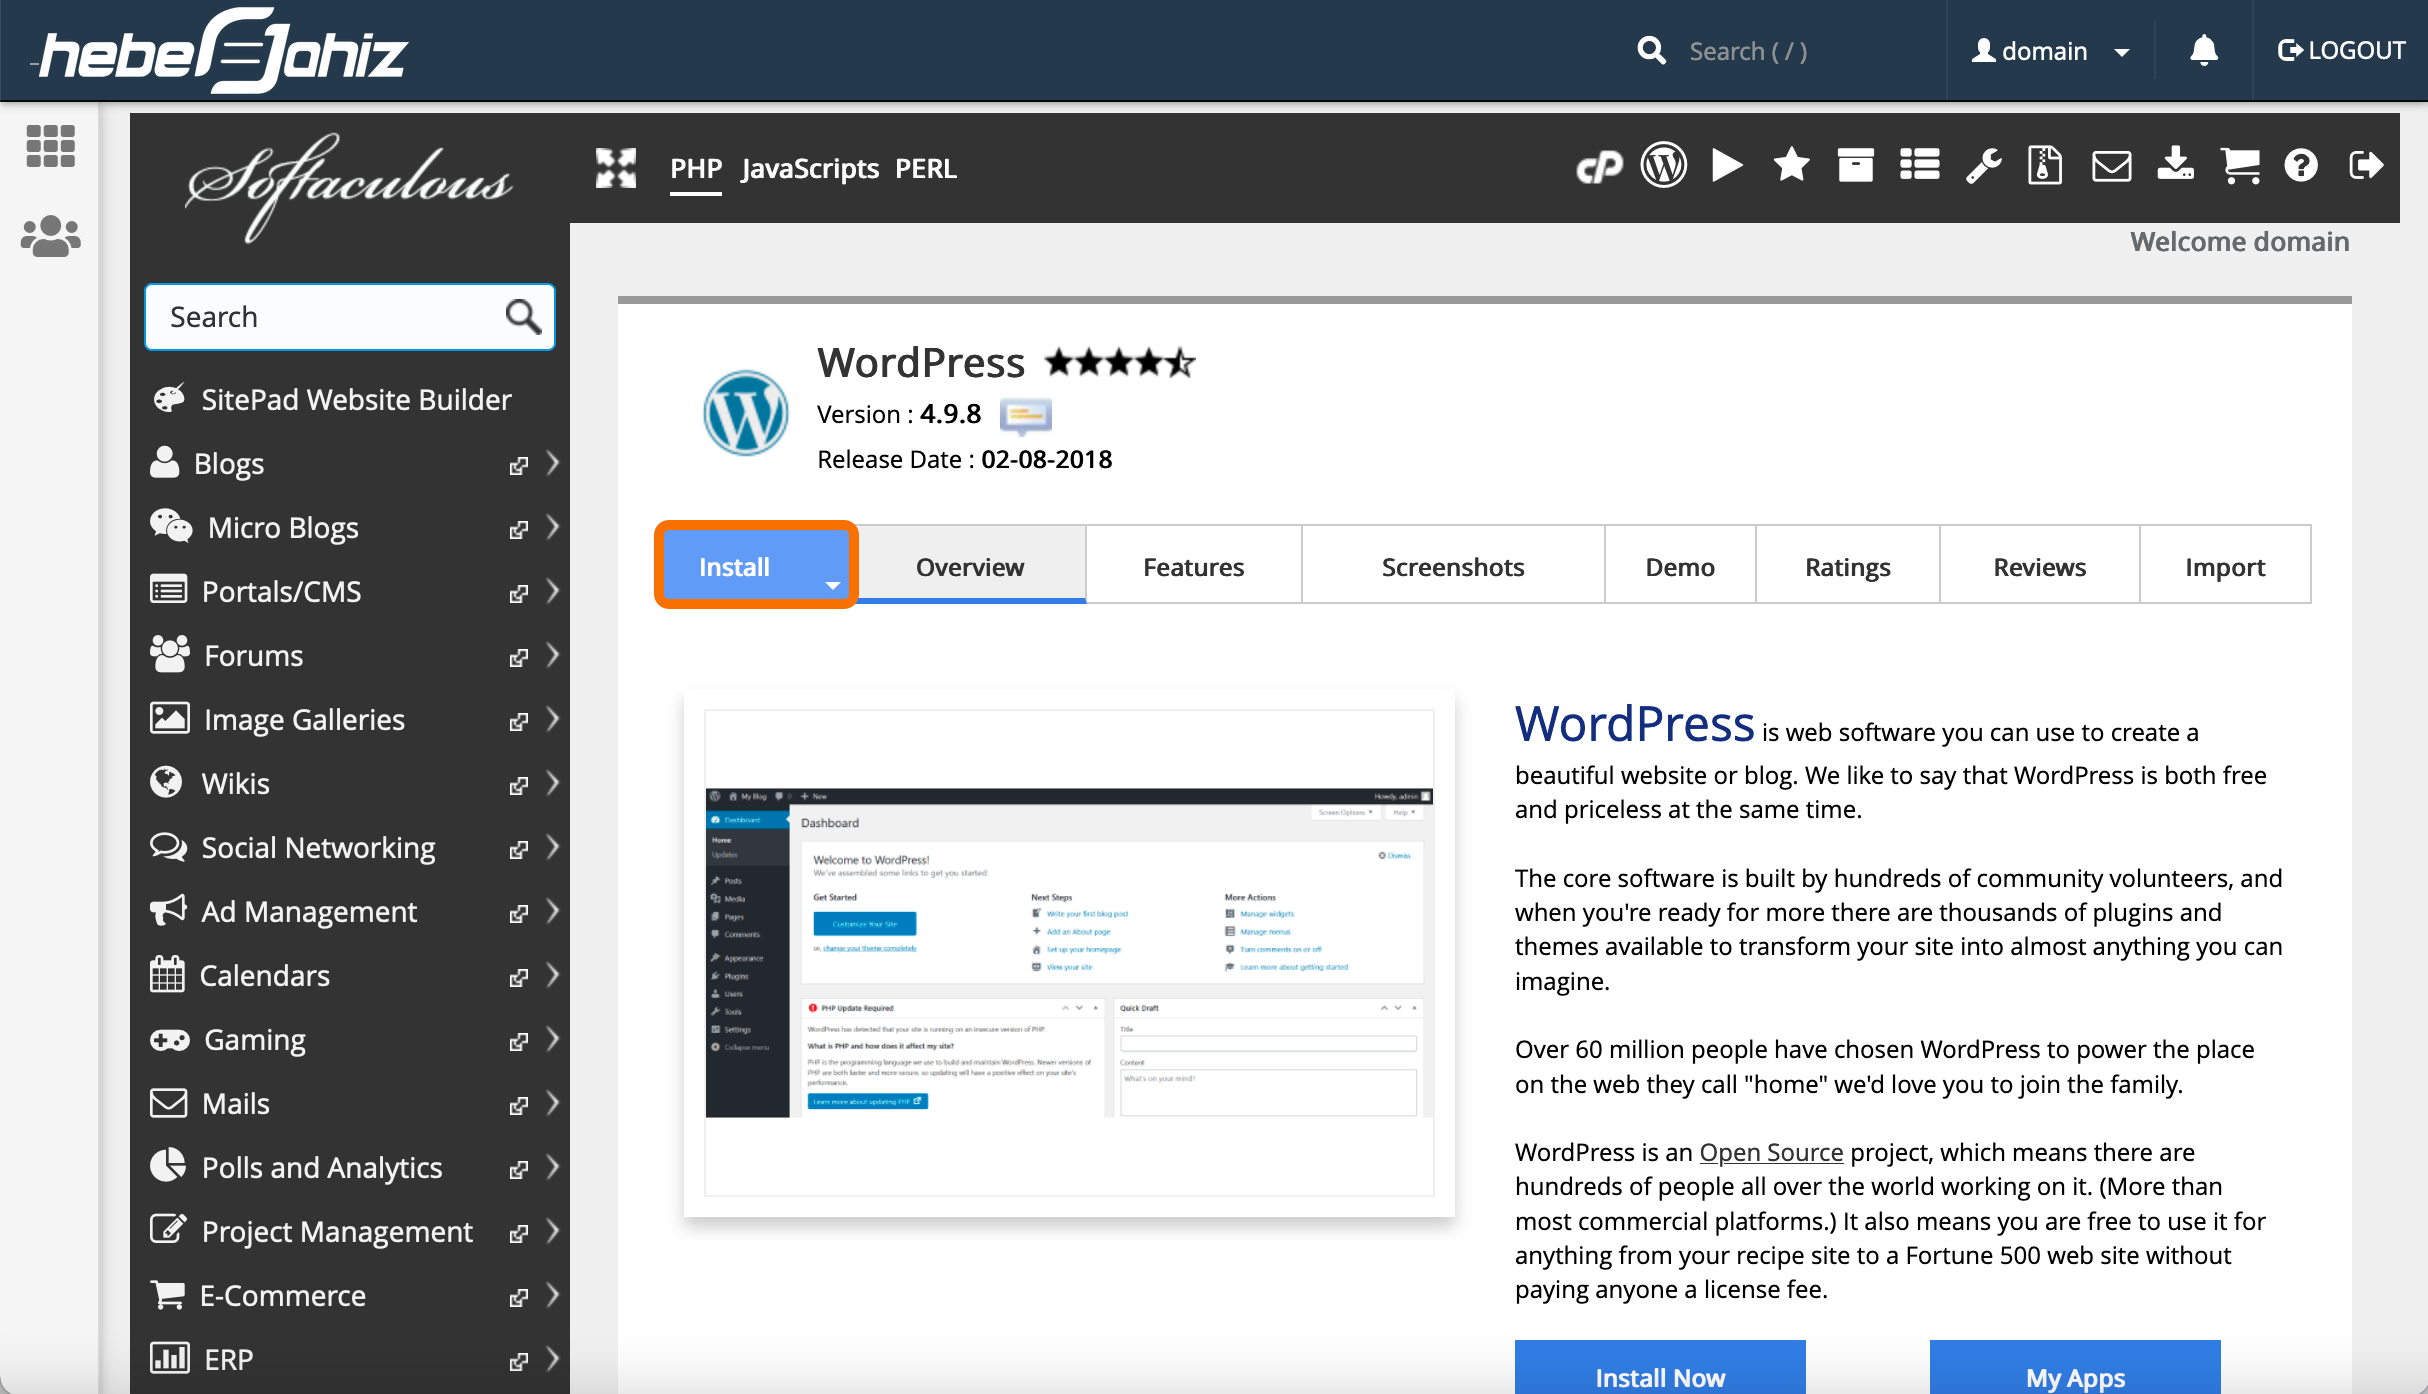This screenshot has width=2428, height=1394.
Task: Open the users group icon in left sidebar
Action: pos(50,237)
